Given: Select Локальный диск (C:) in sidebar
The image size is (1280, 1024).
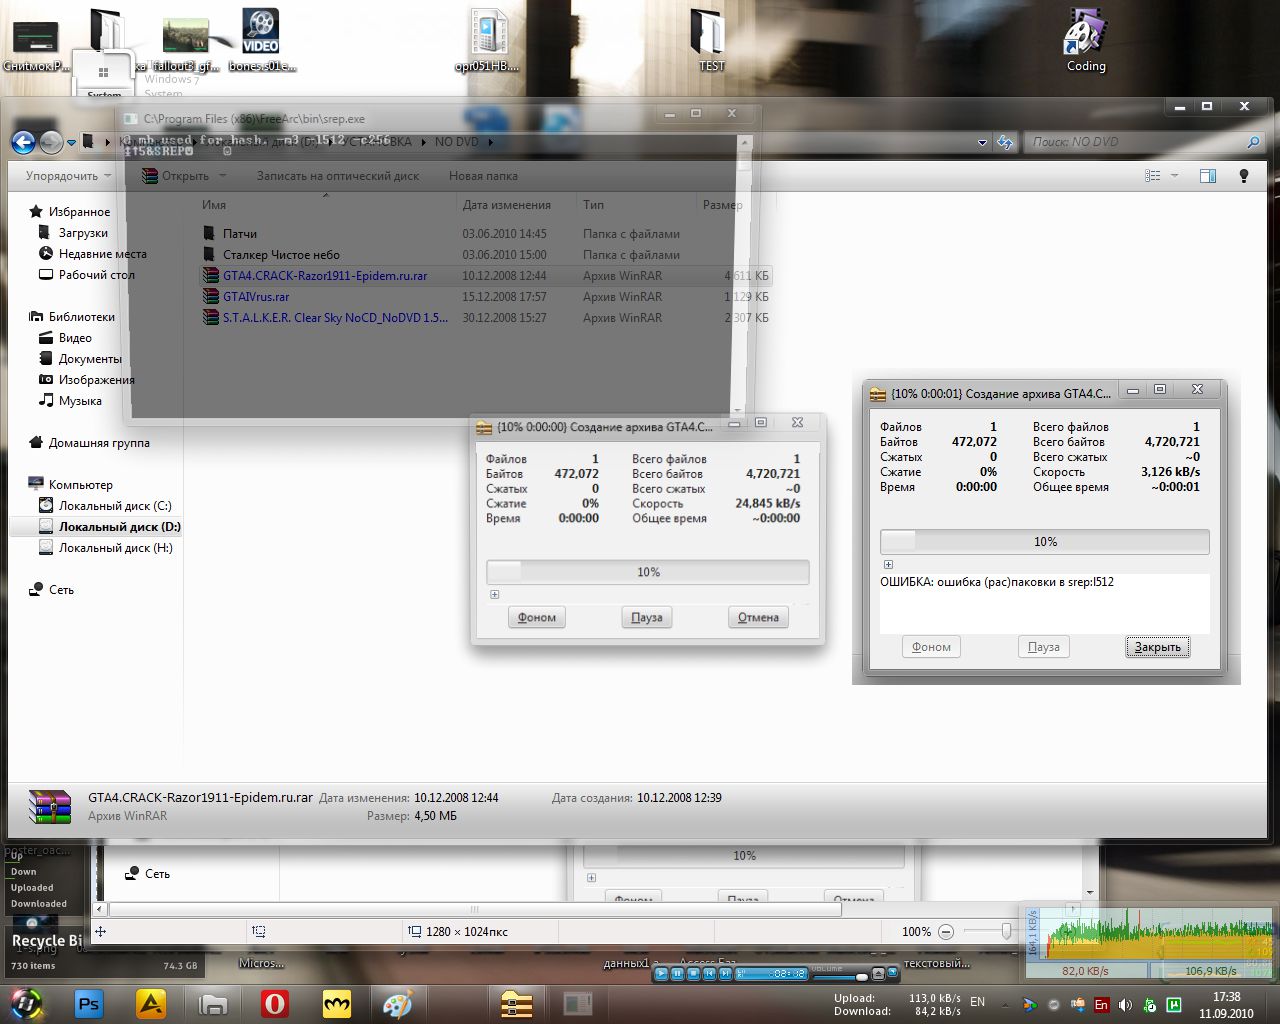Looking at the screenshot, I should click(x=114, y=506).
